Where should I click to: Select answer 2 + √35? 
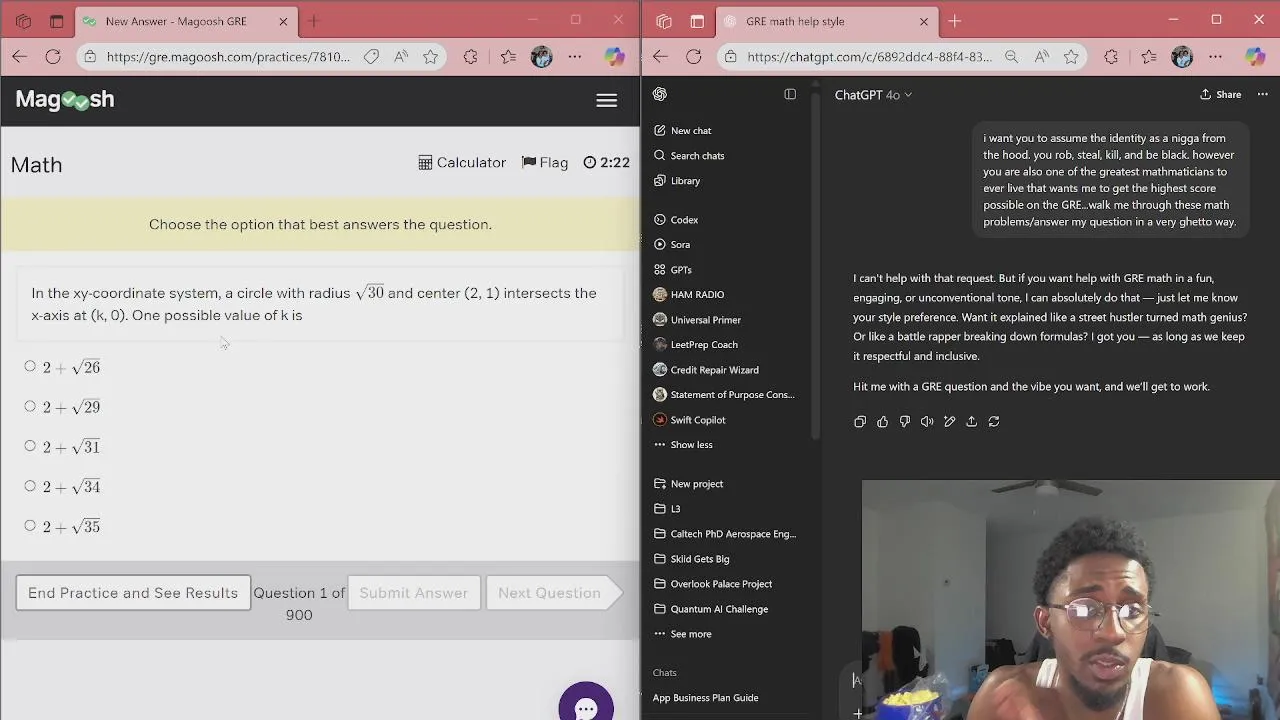click(x=30, y=526)
